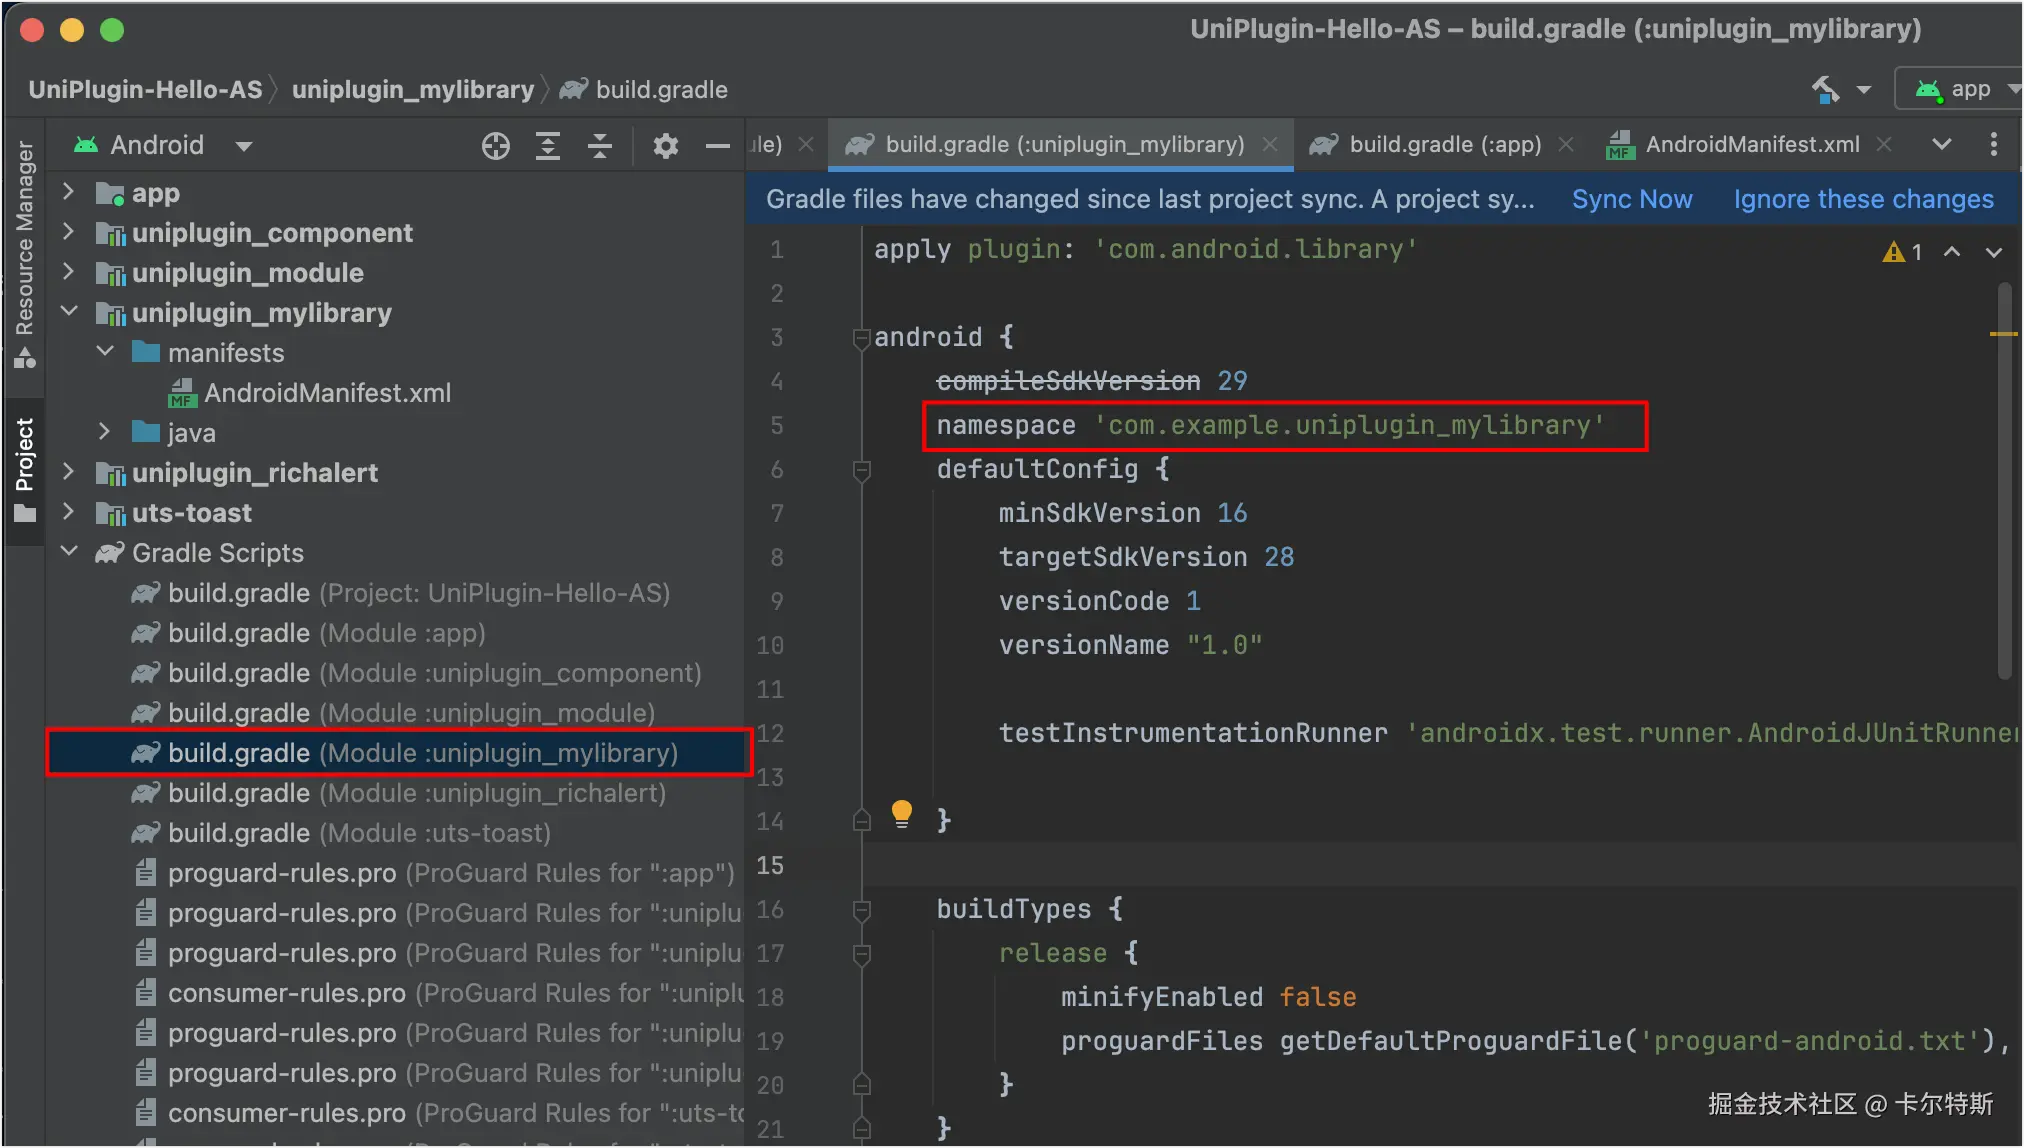Open the Android project view dropdown

tap(243, 146)
